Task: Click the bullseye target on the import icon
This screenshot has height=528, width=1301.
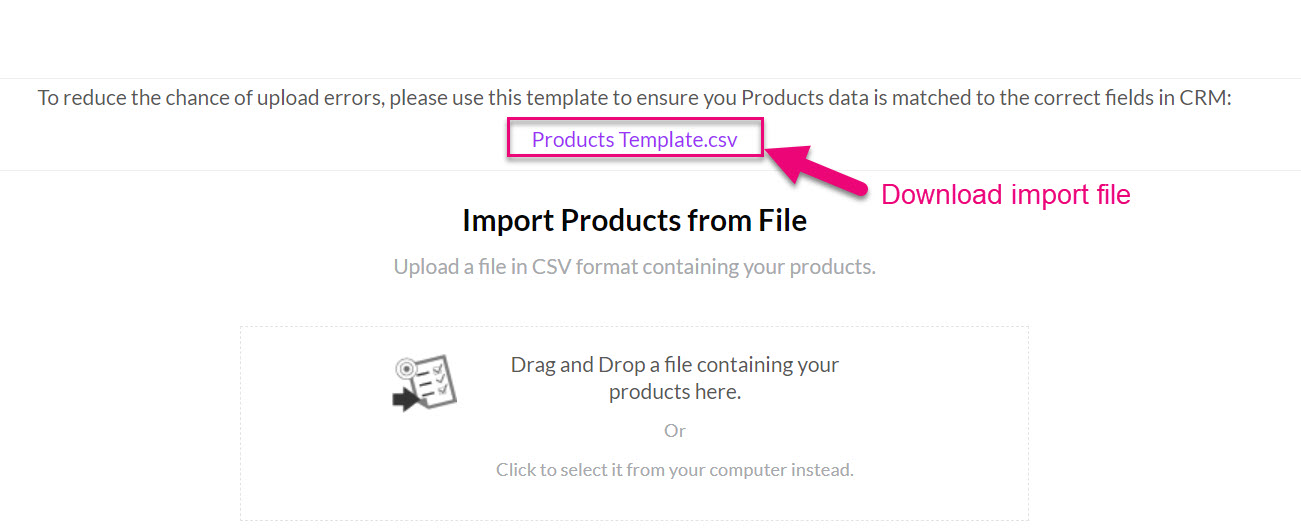Action: [405, 368]
